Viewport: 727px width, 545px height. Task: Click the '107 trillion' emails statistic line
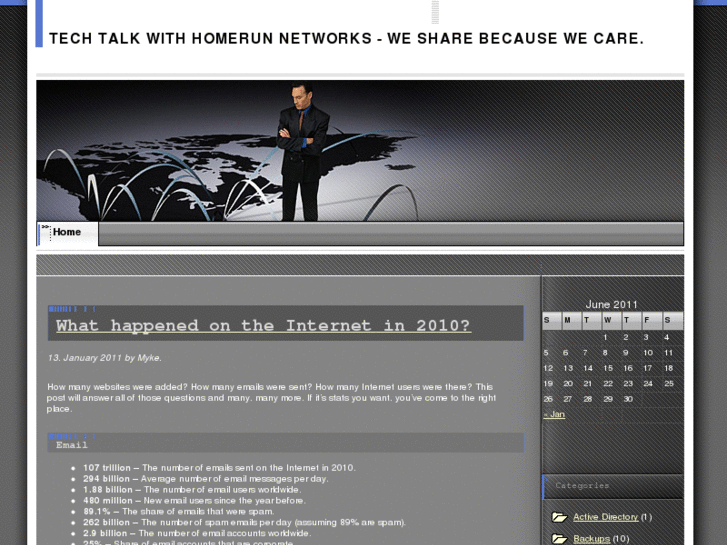pyautogui.click(x=219, y=468)
